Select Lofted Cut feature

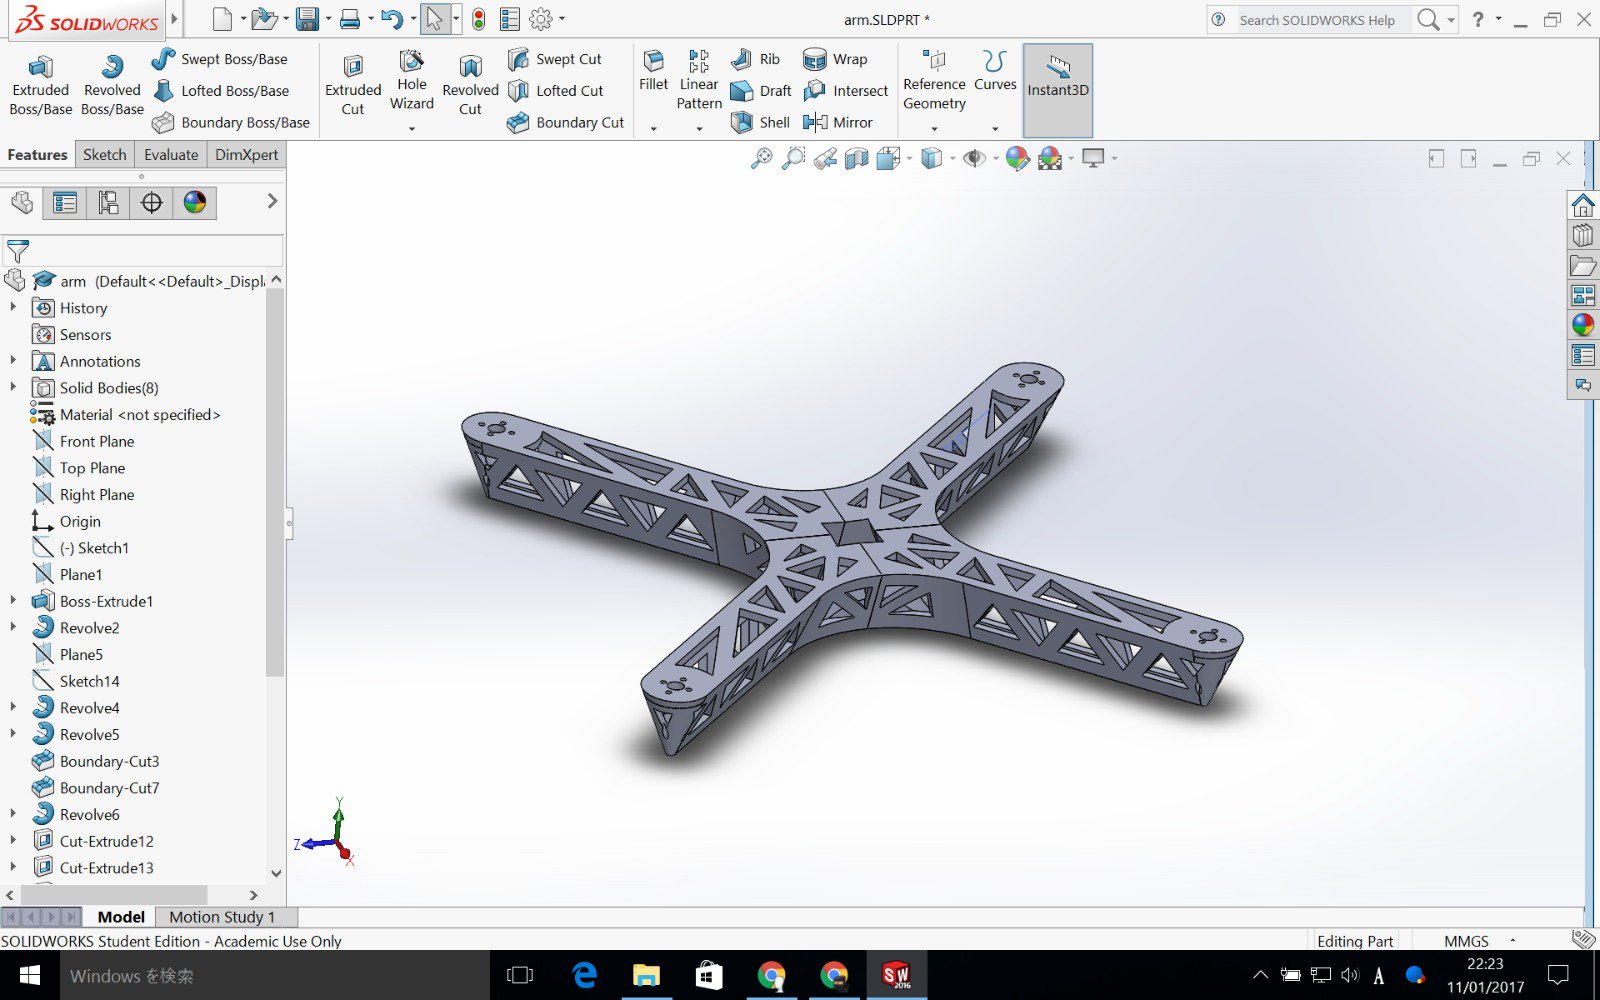pyautogui.click(x=556, y=91)
